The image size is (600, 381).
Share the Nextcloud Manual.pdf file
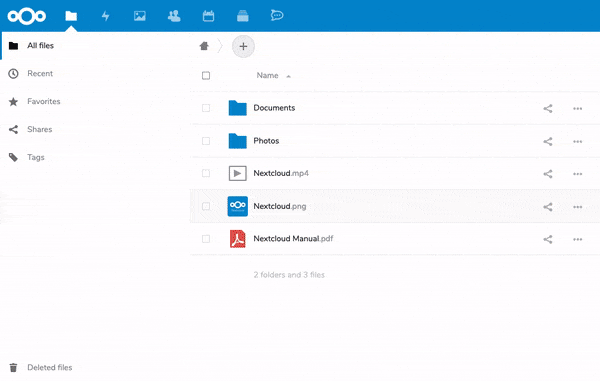[548, 239]
